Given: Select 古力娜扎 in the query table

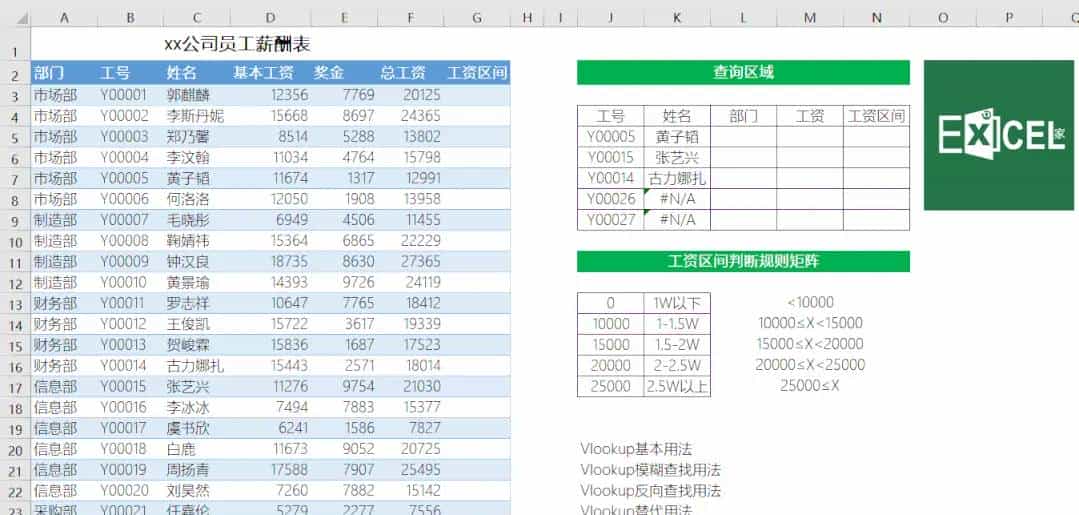Looking at the screenshot, I should coord(677,178).
